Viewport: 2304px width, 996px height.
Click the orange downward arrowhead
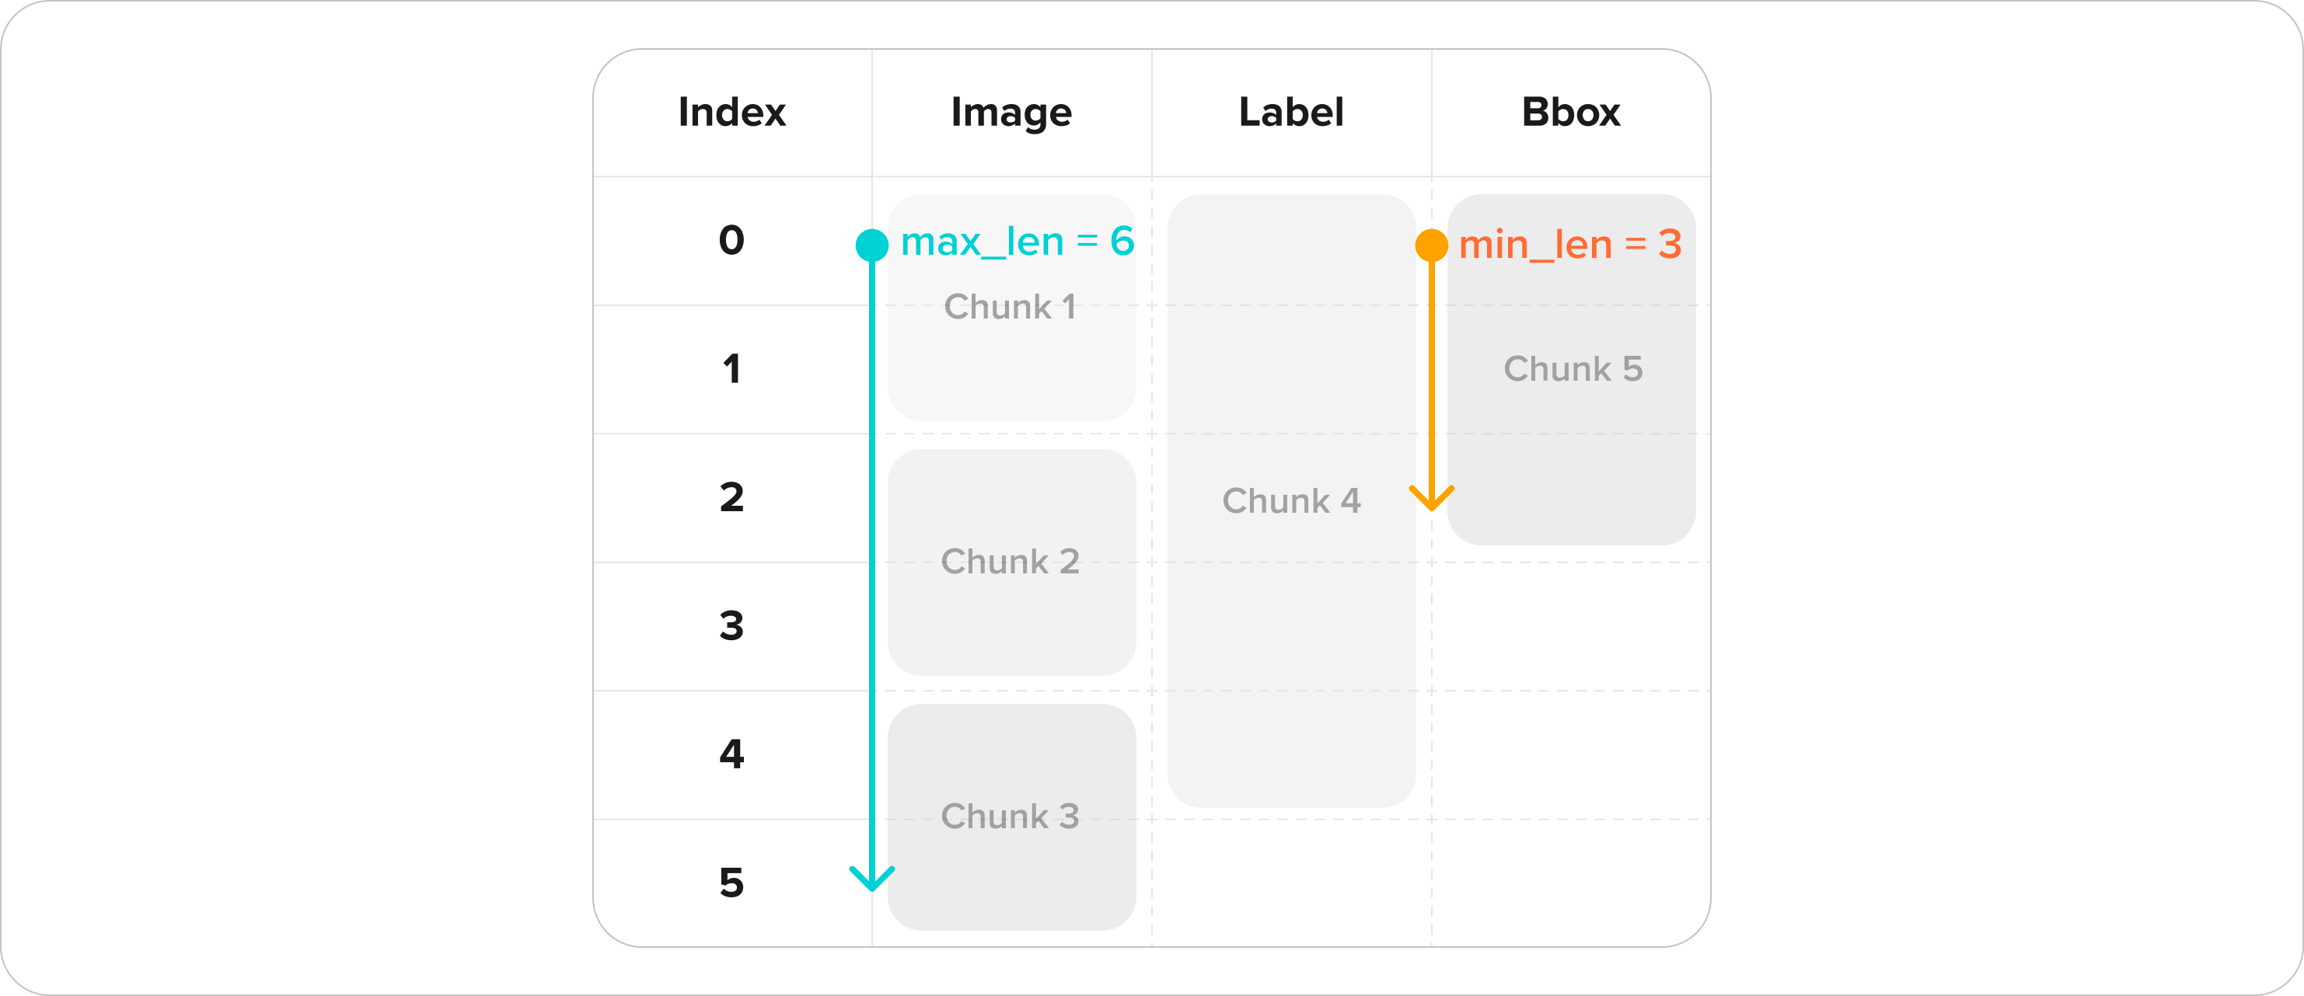click(1431, 498)
